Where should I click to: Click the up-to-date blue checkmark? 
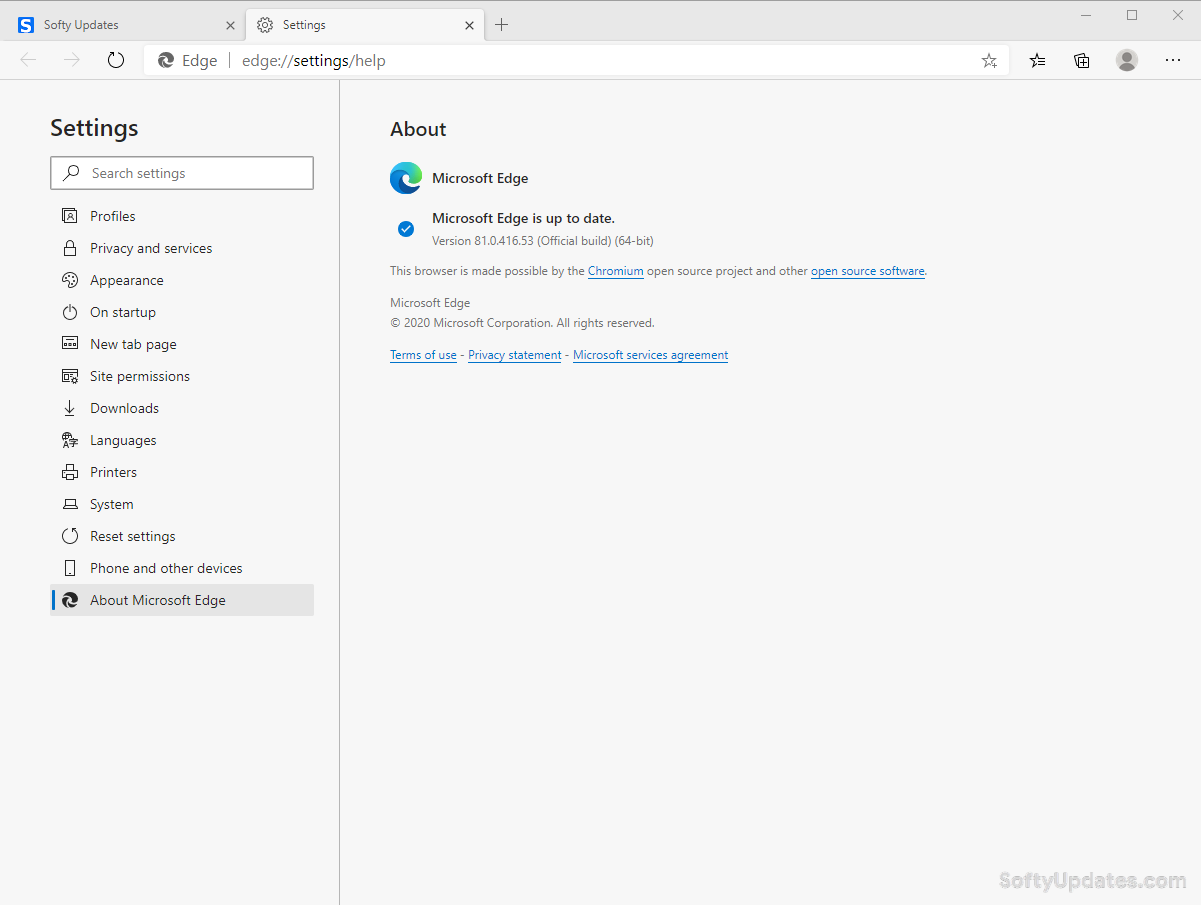406,229
